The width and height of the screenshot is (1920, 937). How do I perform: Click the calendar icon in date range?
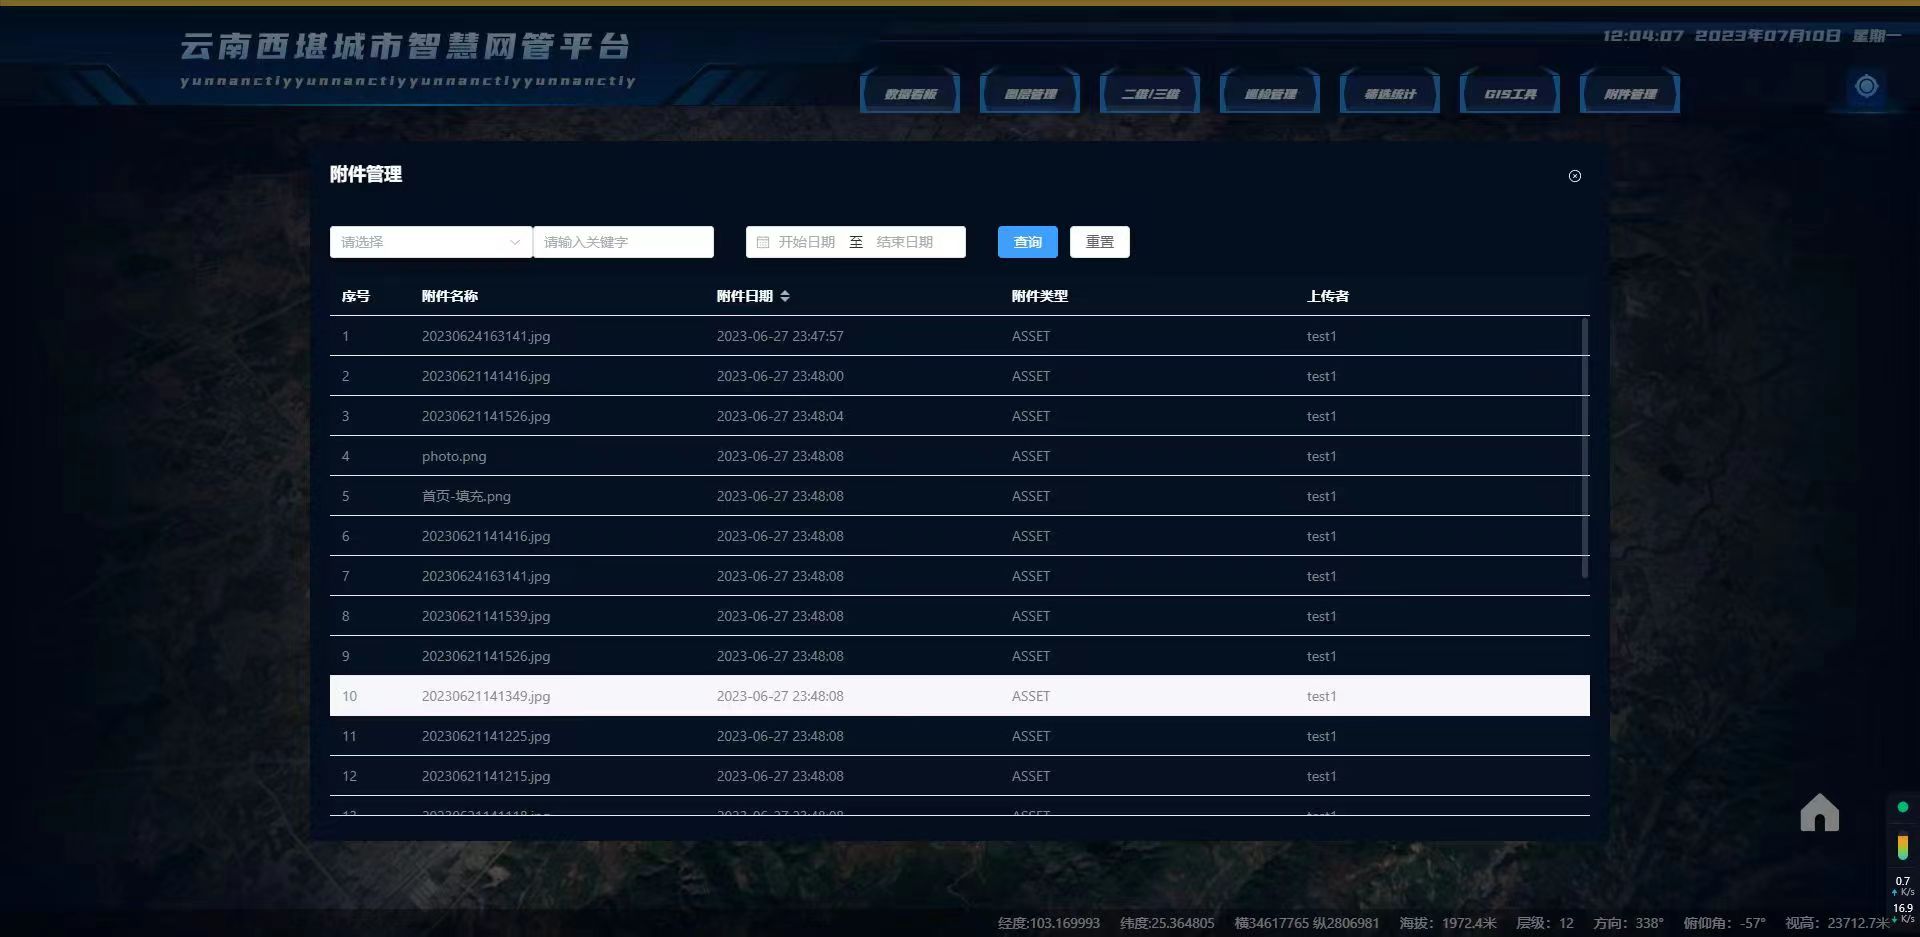click(763, 242)
